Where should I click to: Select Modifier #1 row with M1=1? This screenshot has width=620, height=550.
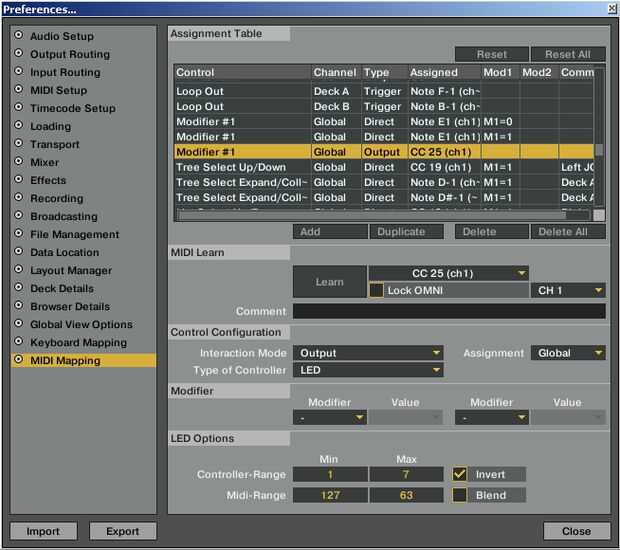384,137
